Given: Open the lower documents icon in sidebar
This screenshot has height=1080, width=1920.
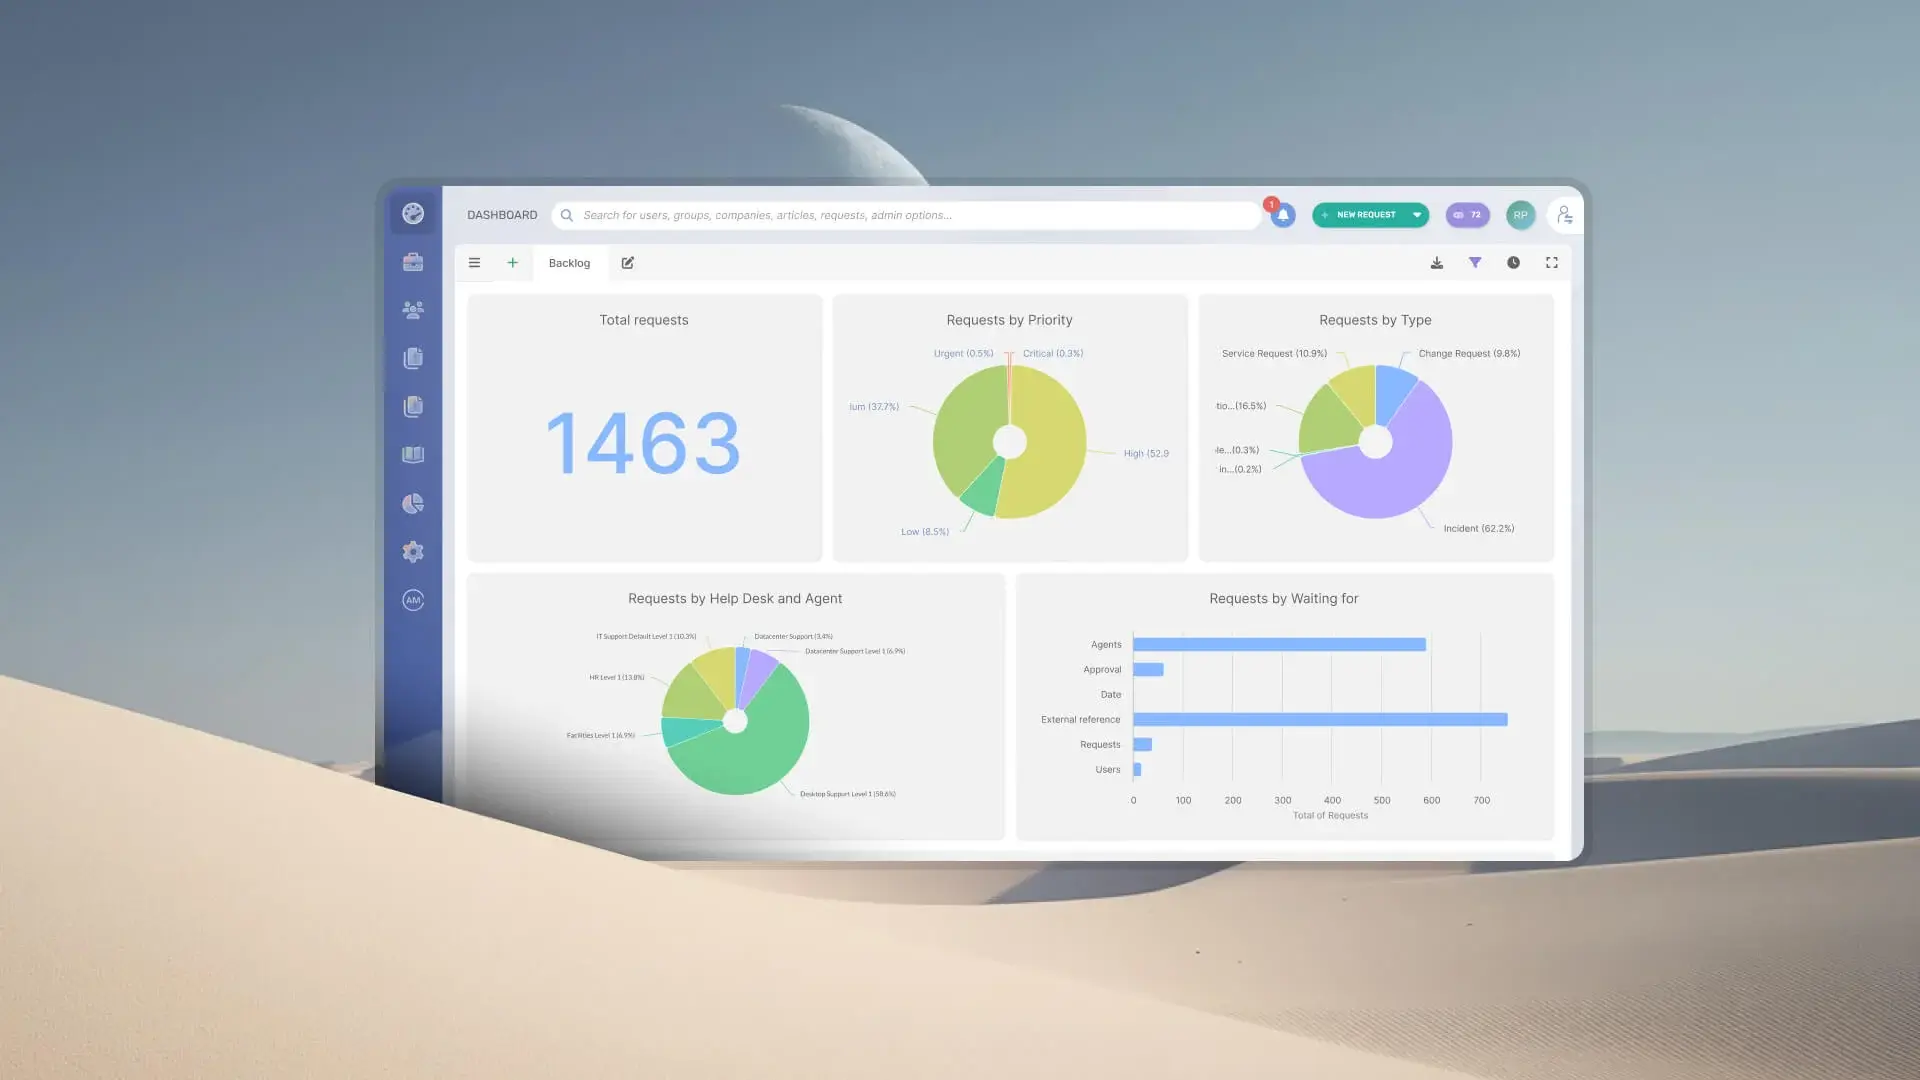Looking at the screenshot, I should (x=413, y=406).
